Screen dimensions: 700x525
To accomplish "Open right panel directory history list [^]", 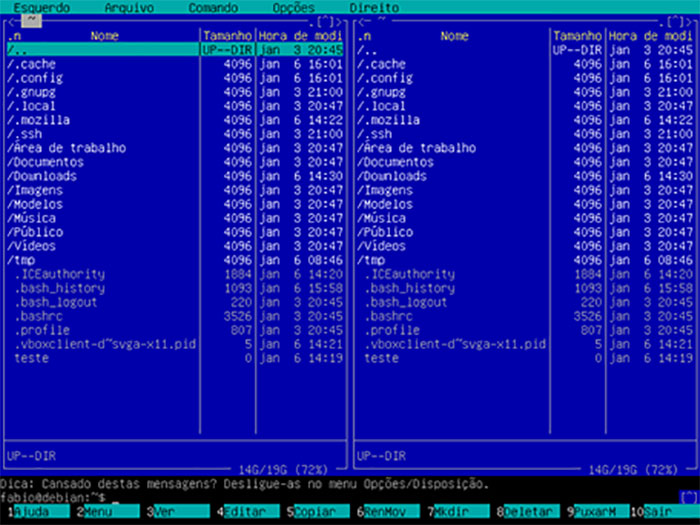I will (x=675, y=21).
